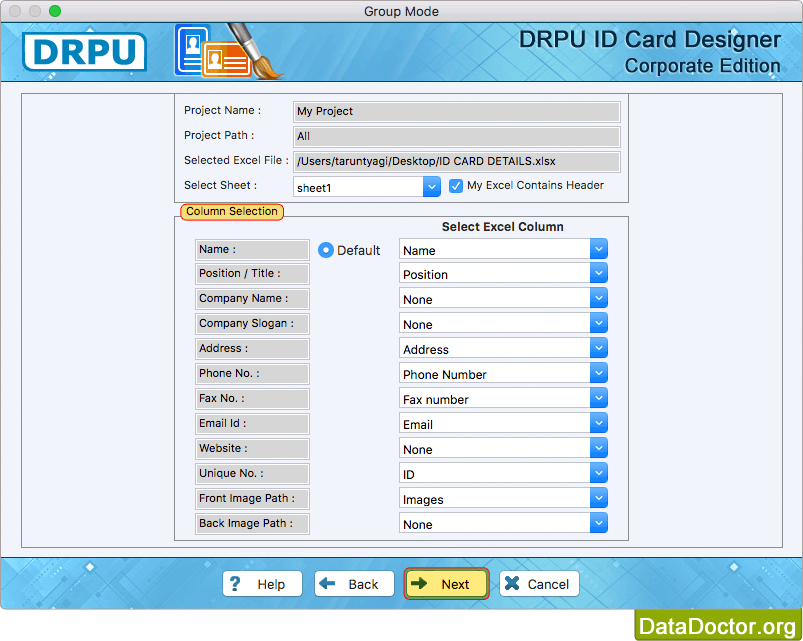Click the Phone No. : label

click(252, 374)
